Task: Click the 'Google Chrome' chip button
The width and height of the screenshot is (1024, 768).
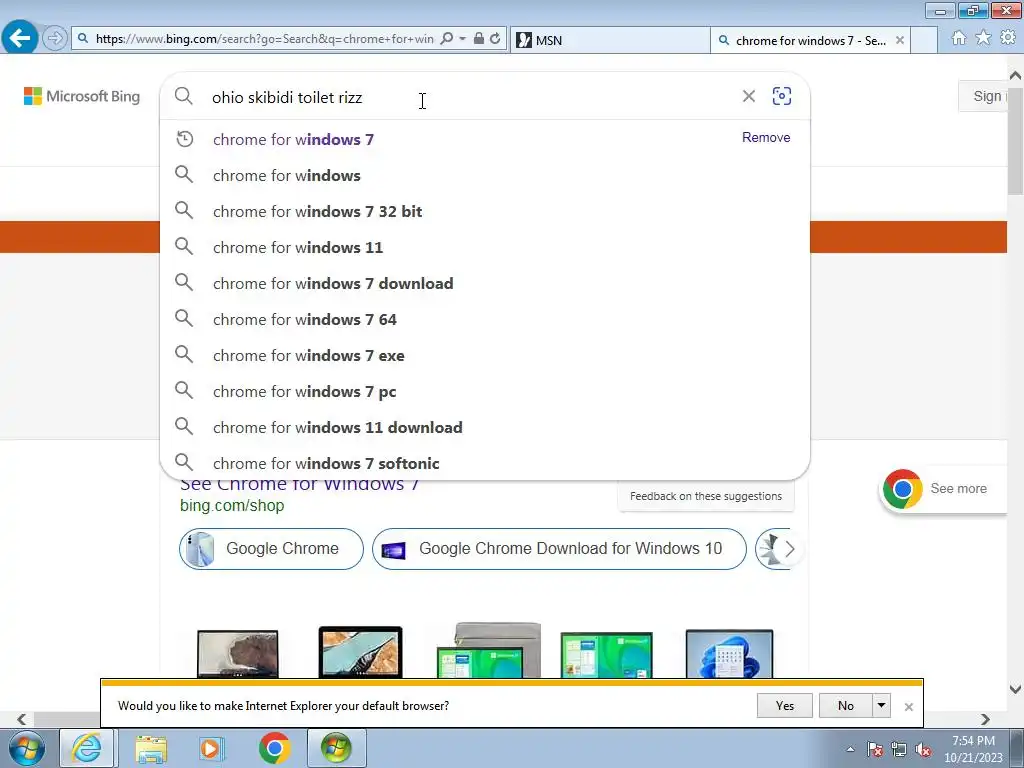Action: (x=271, y=549)
